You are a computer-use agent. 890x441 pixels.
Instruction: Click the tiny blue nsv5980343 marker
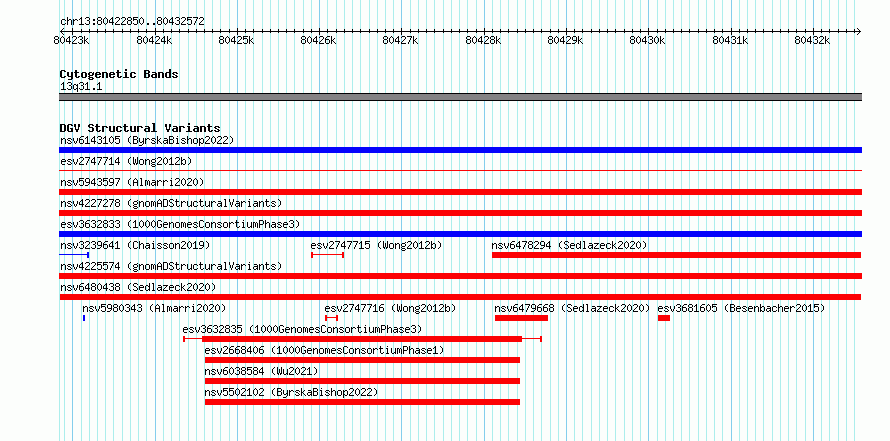coord(84,318)
